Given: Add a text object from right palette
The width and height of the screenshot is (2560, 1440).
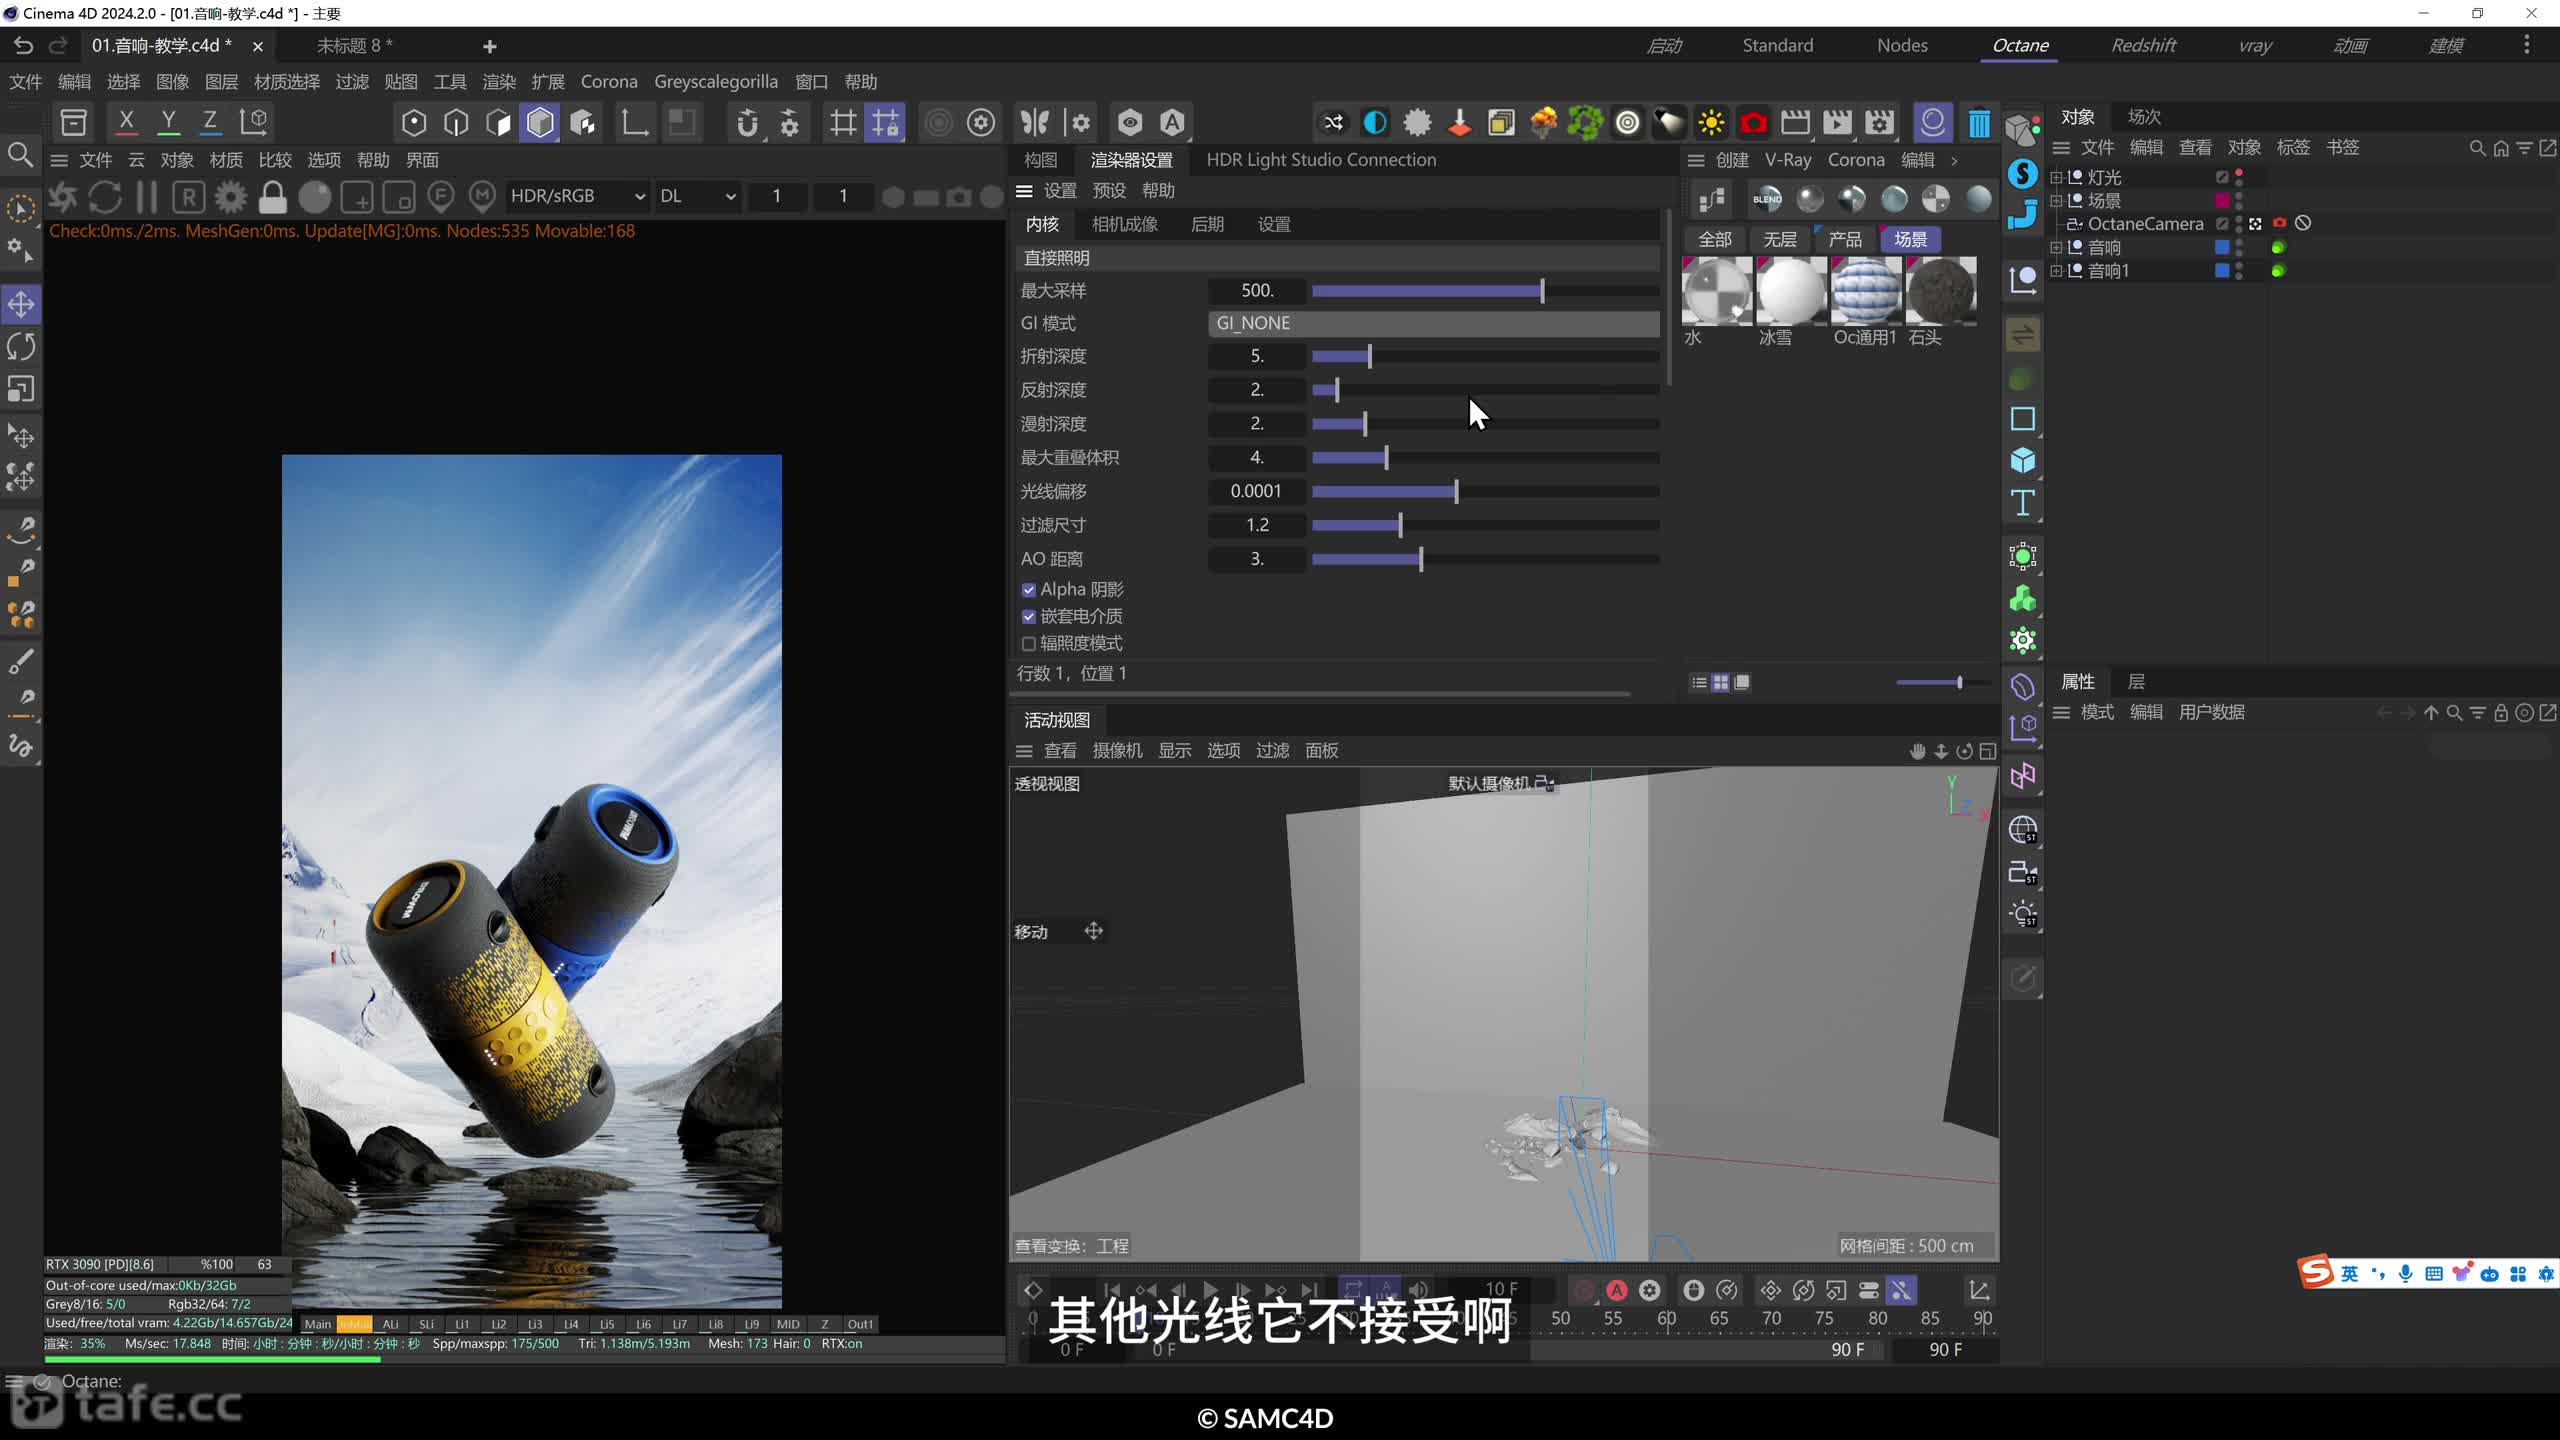Looking at the screenshot, I should [2023, 503].
